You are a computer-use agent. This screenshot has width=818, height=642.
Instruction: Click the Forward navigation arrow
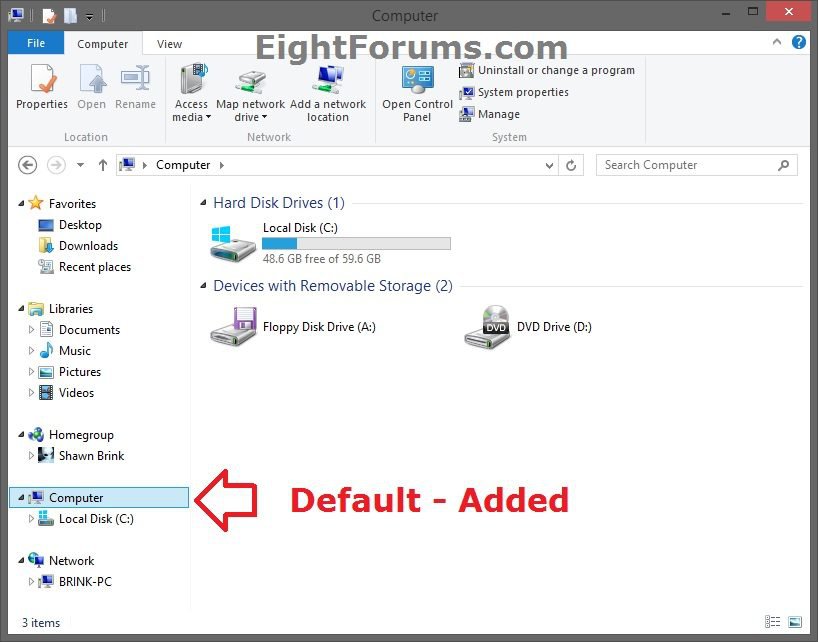pos(56,165)
